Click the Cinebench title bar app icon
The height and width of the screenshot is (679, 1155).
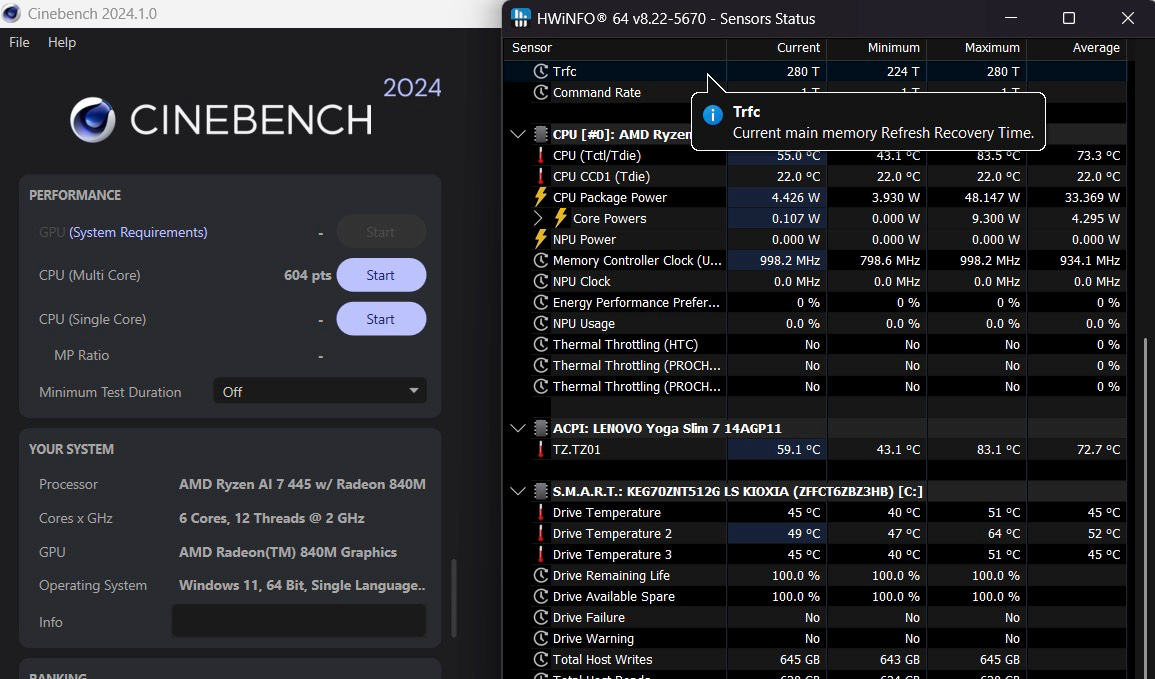click(12, 13)
